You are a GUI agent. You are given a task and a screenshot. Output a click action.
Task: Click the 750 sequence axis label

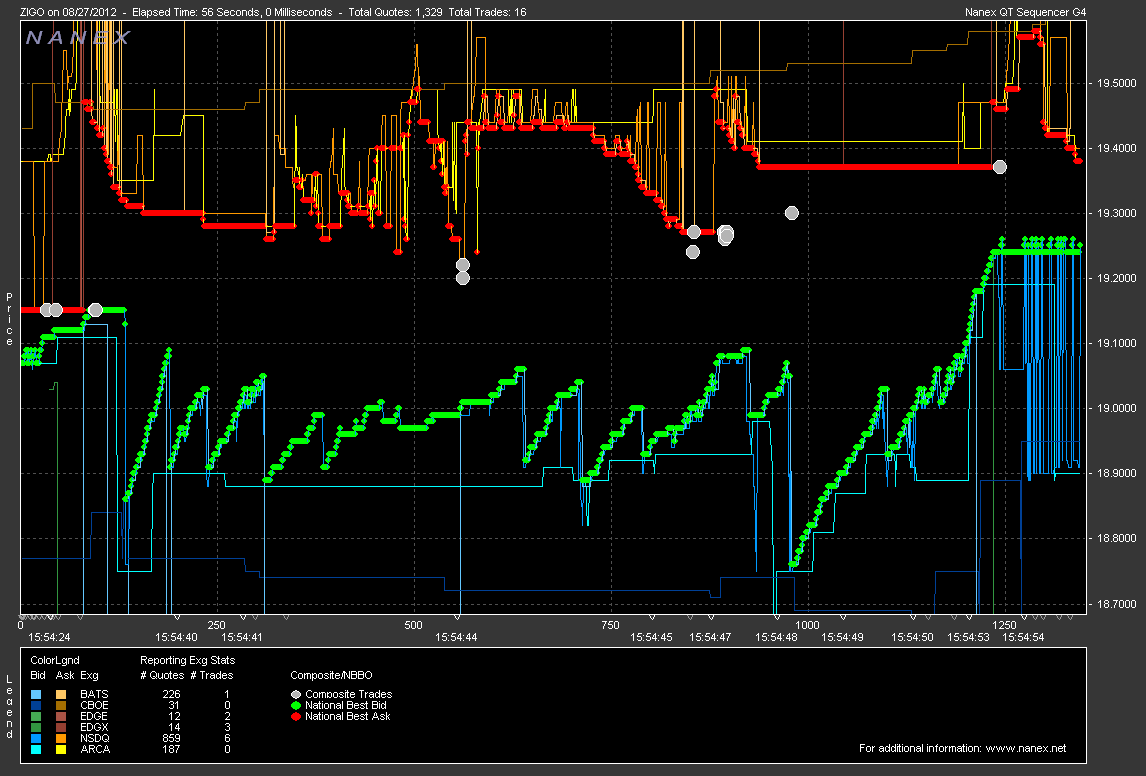(x=610, y=625)
